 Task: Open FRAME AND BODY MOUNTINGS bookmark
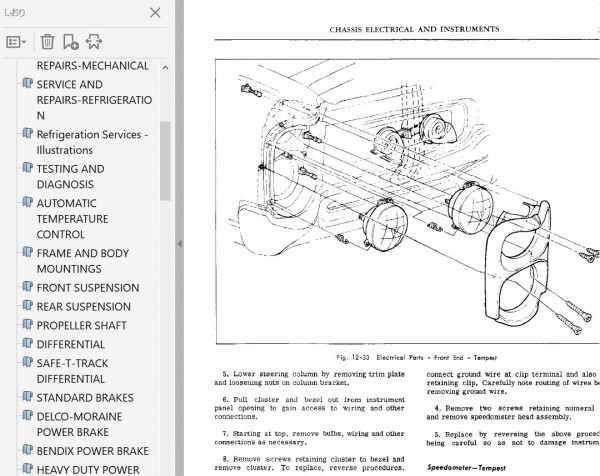[83, 261]
